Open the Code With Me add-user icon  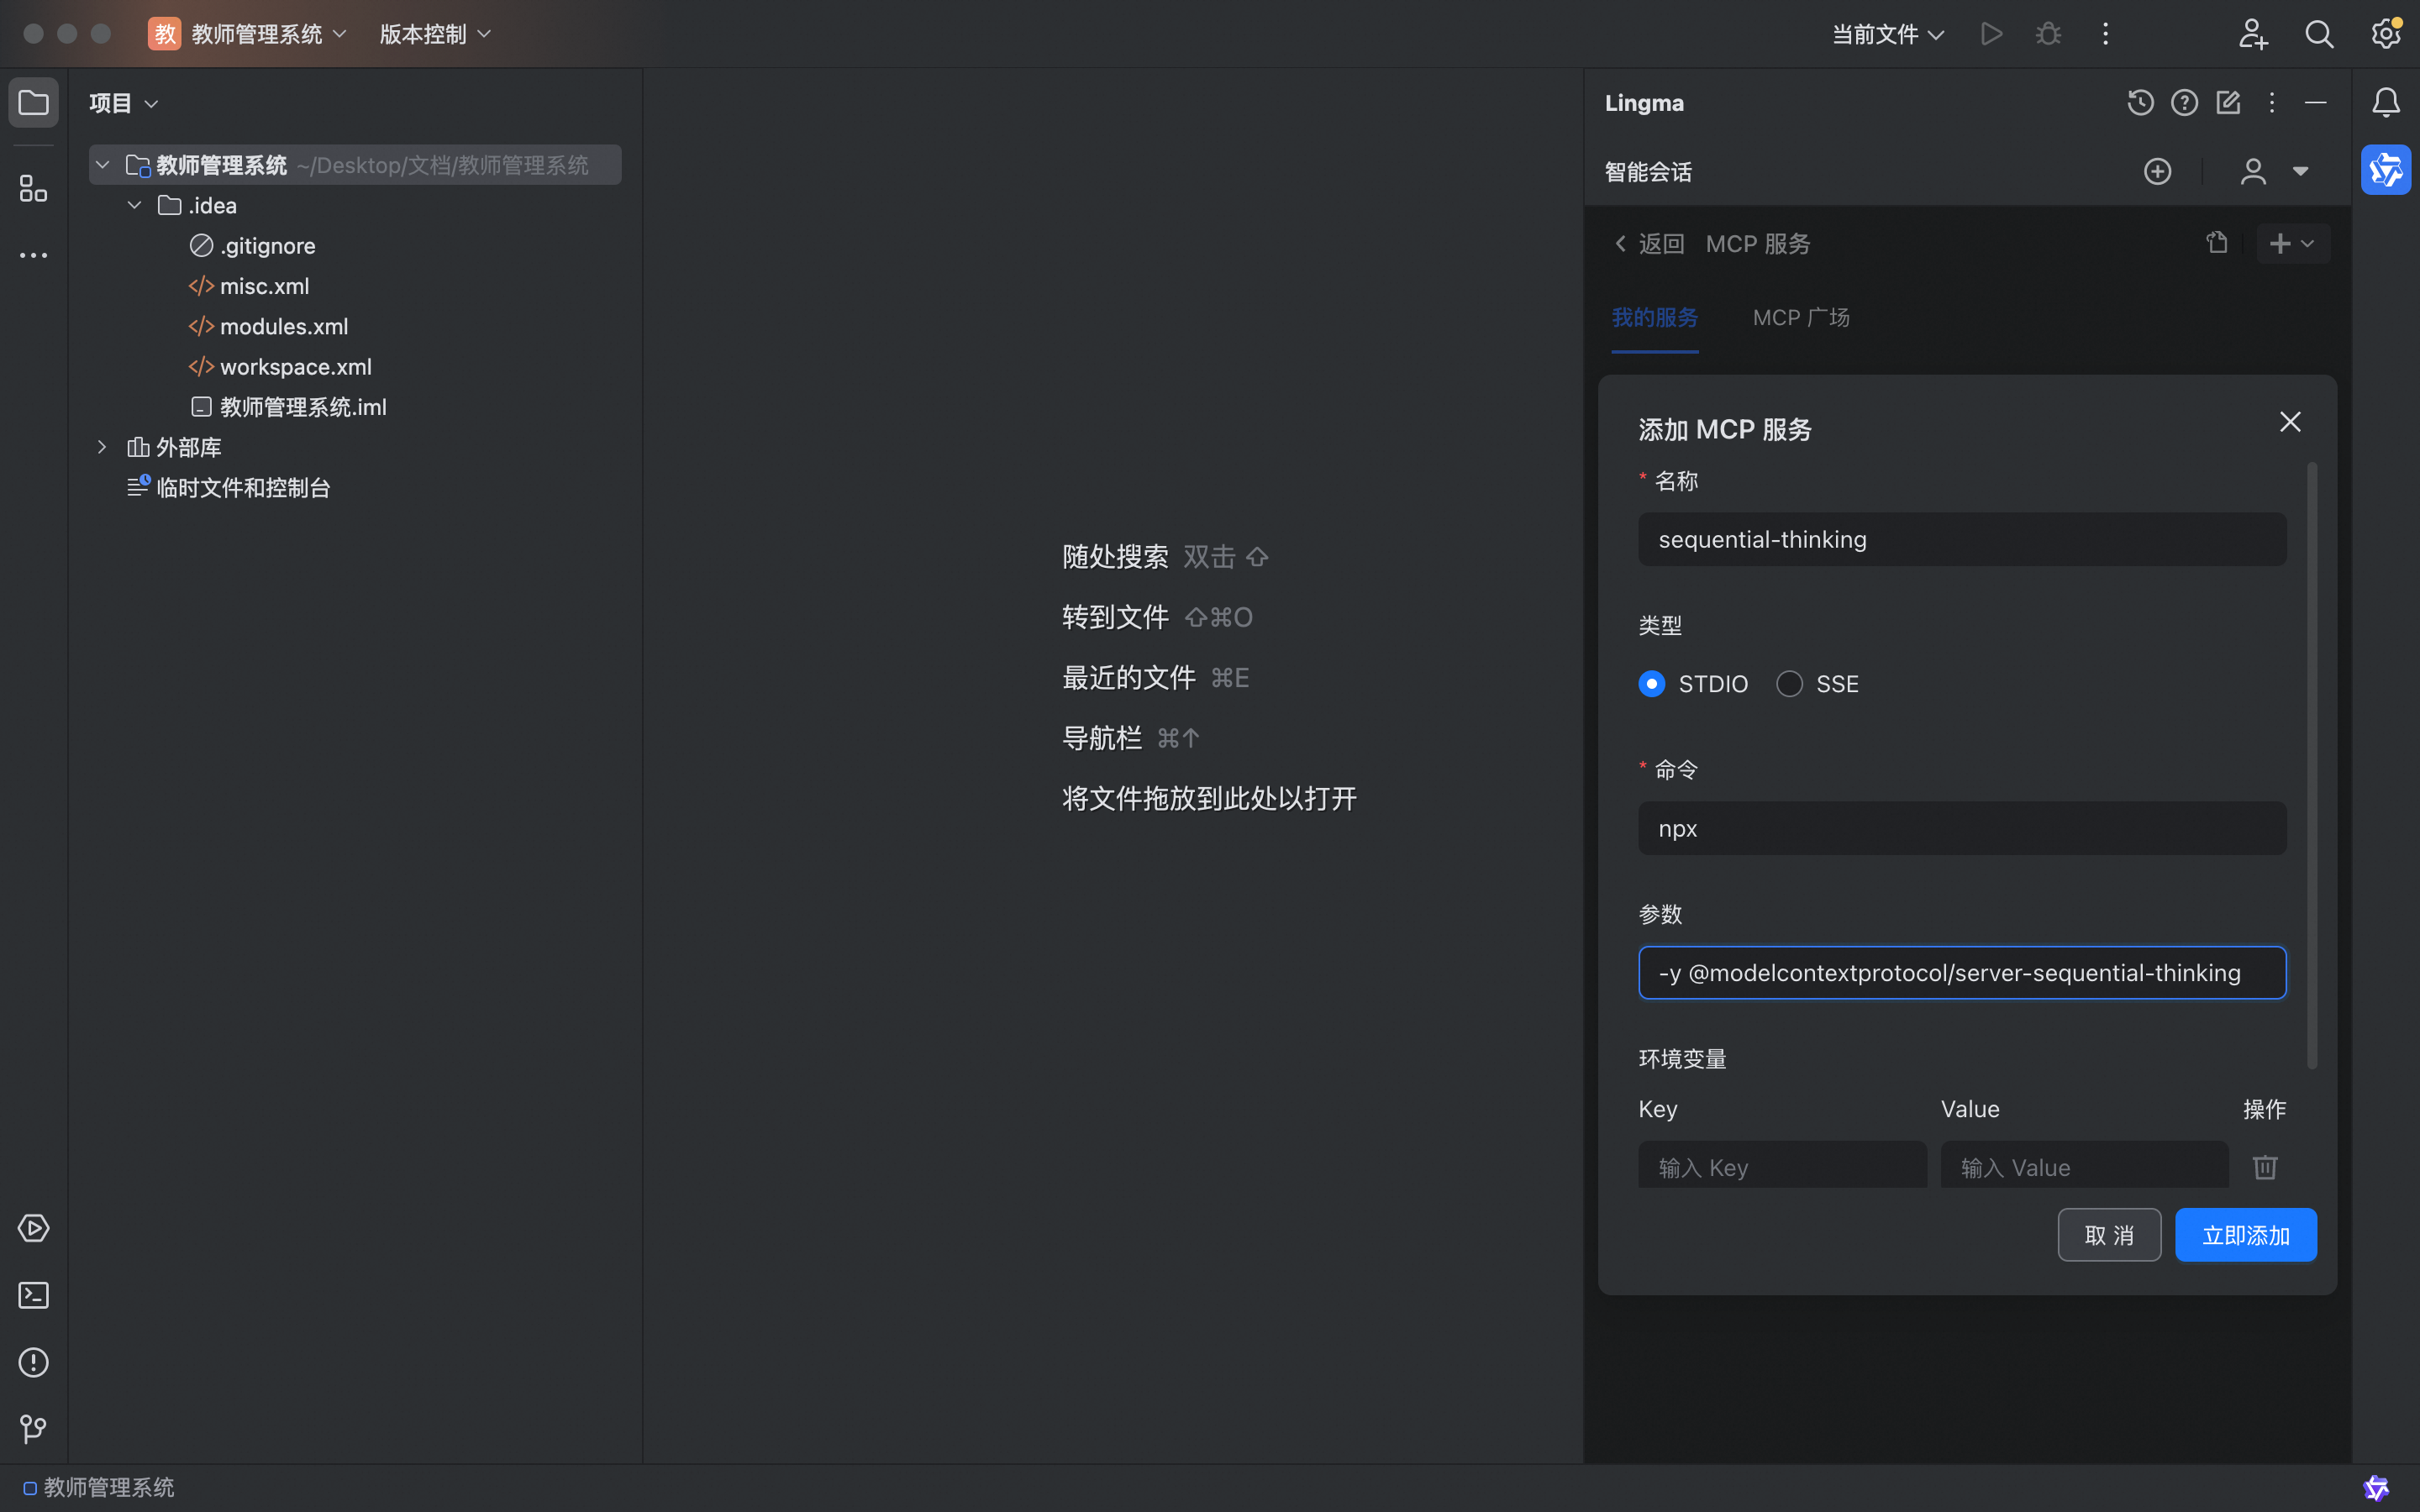click(x=2252, y=34)
